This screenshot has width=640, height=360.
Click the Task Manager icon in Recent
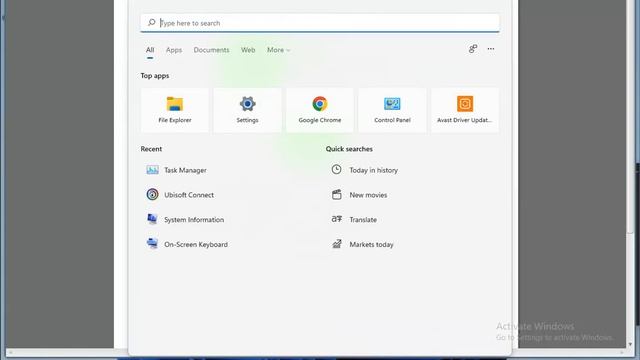[152, 170]
